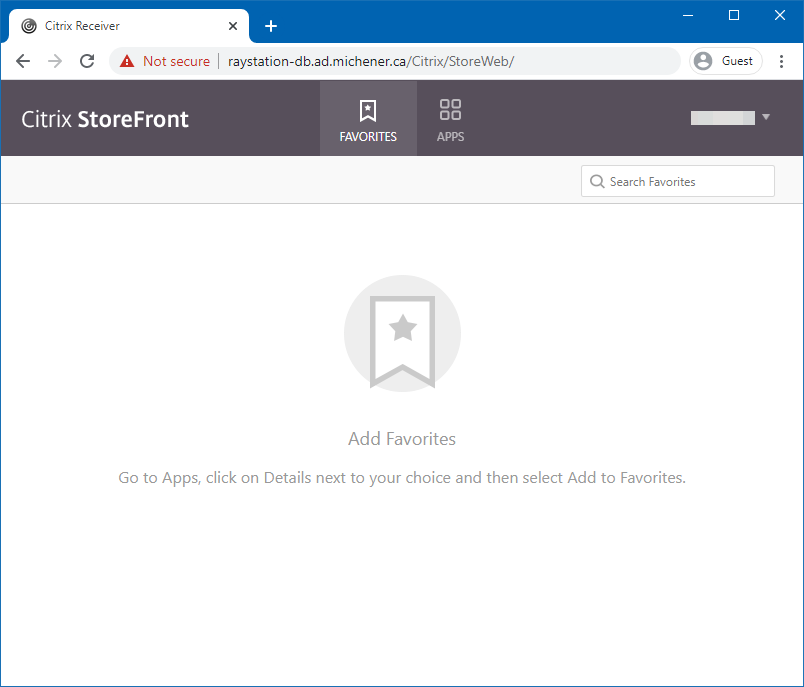The height and width of the screenshot is (687, 804).
Task: Click the magnifier icon in the search box
Action: pos(597,181)
